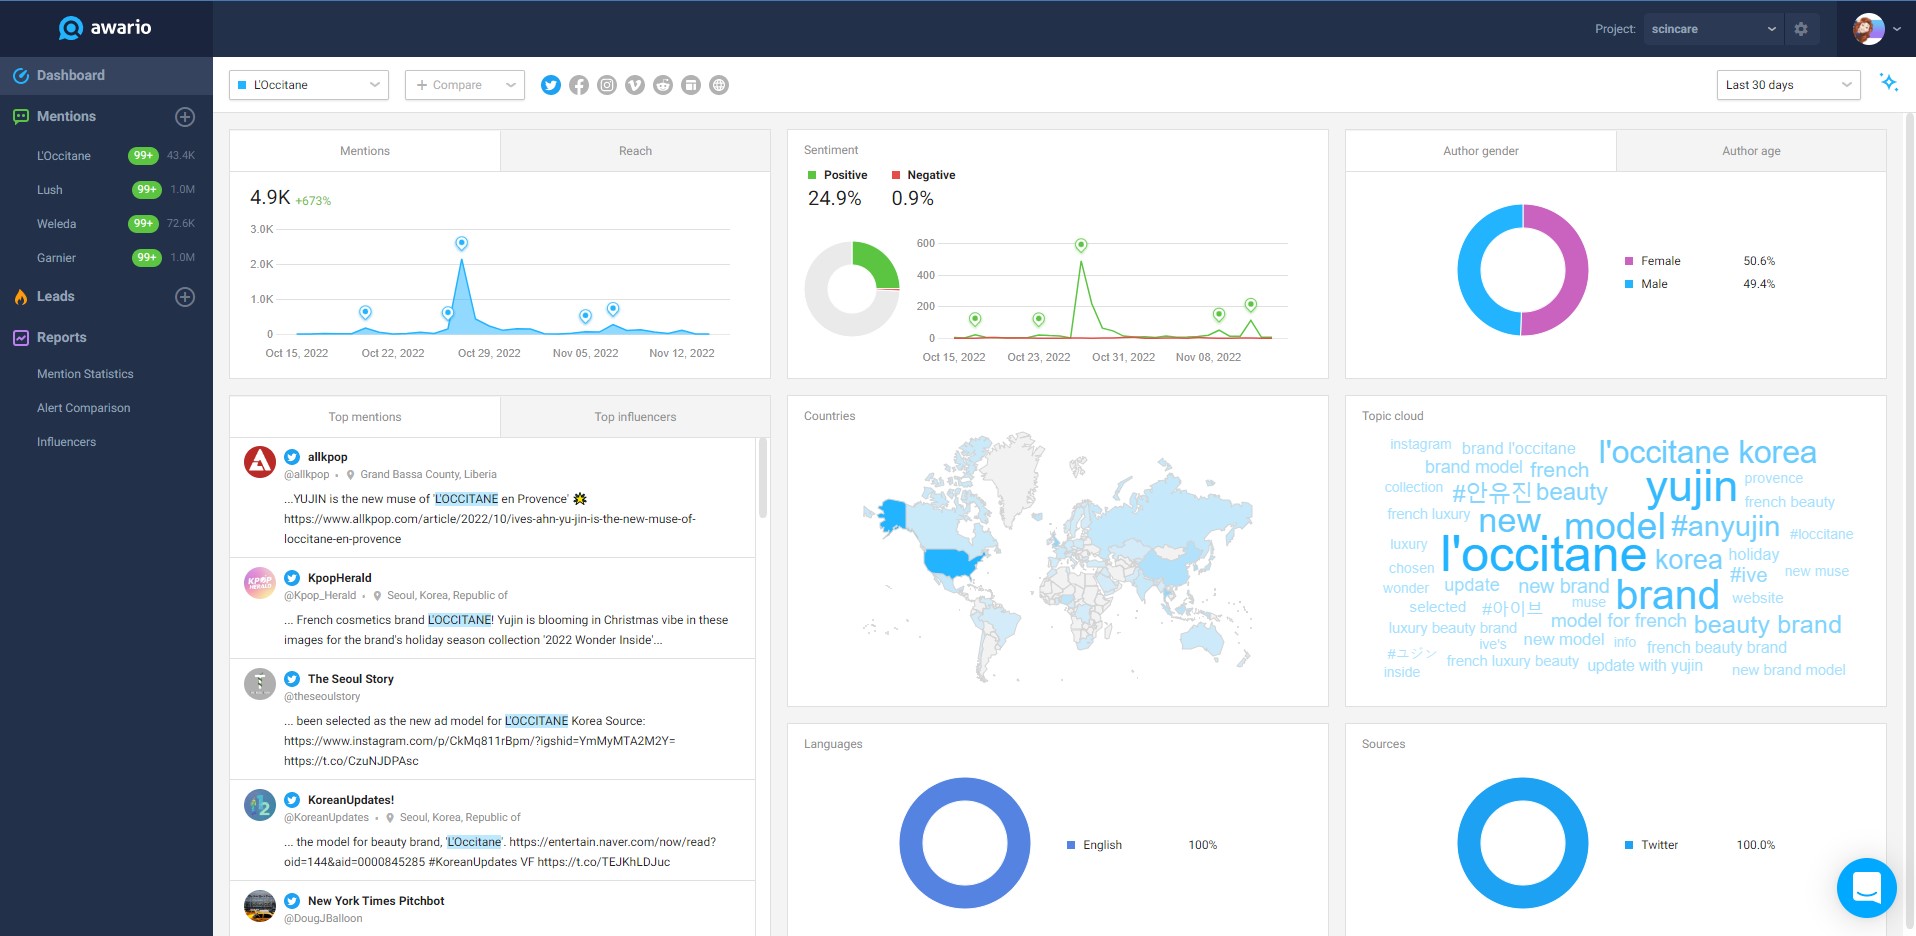Switch to the Author age tab

1751,151
